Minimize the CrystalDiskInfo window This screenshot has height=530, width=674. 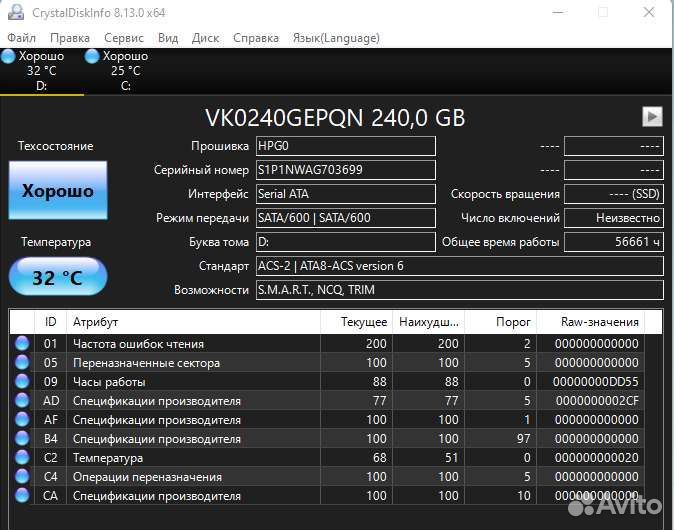558,12
